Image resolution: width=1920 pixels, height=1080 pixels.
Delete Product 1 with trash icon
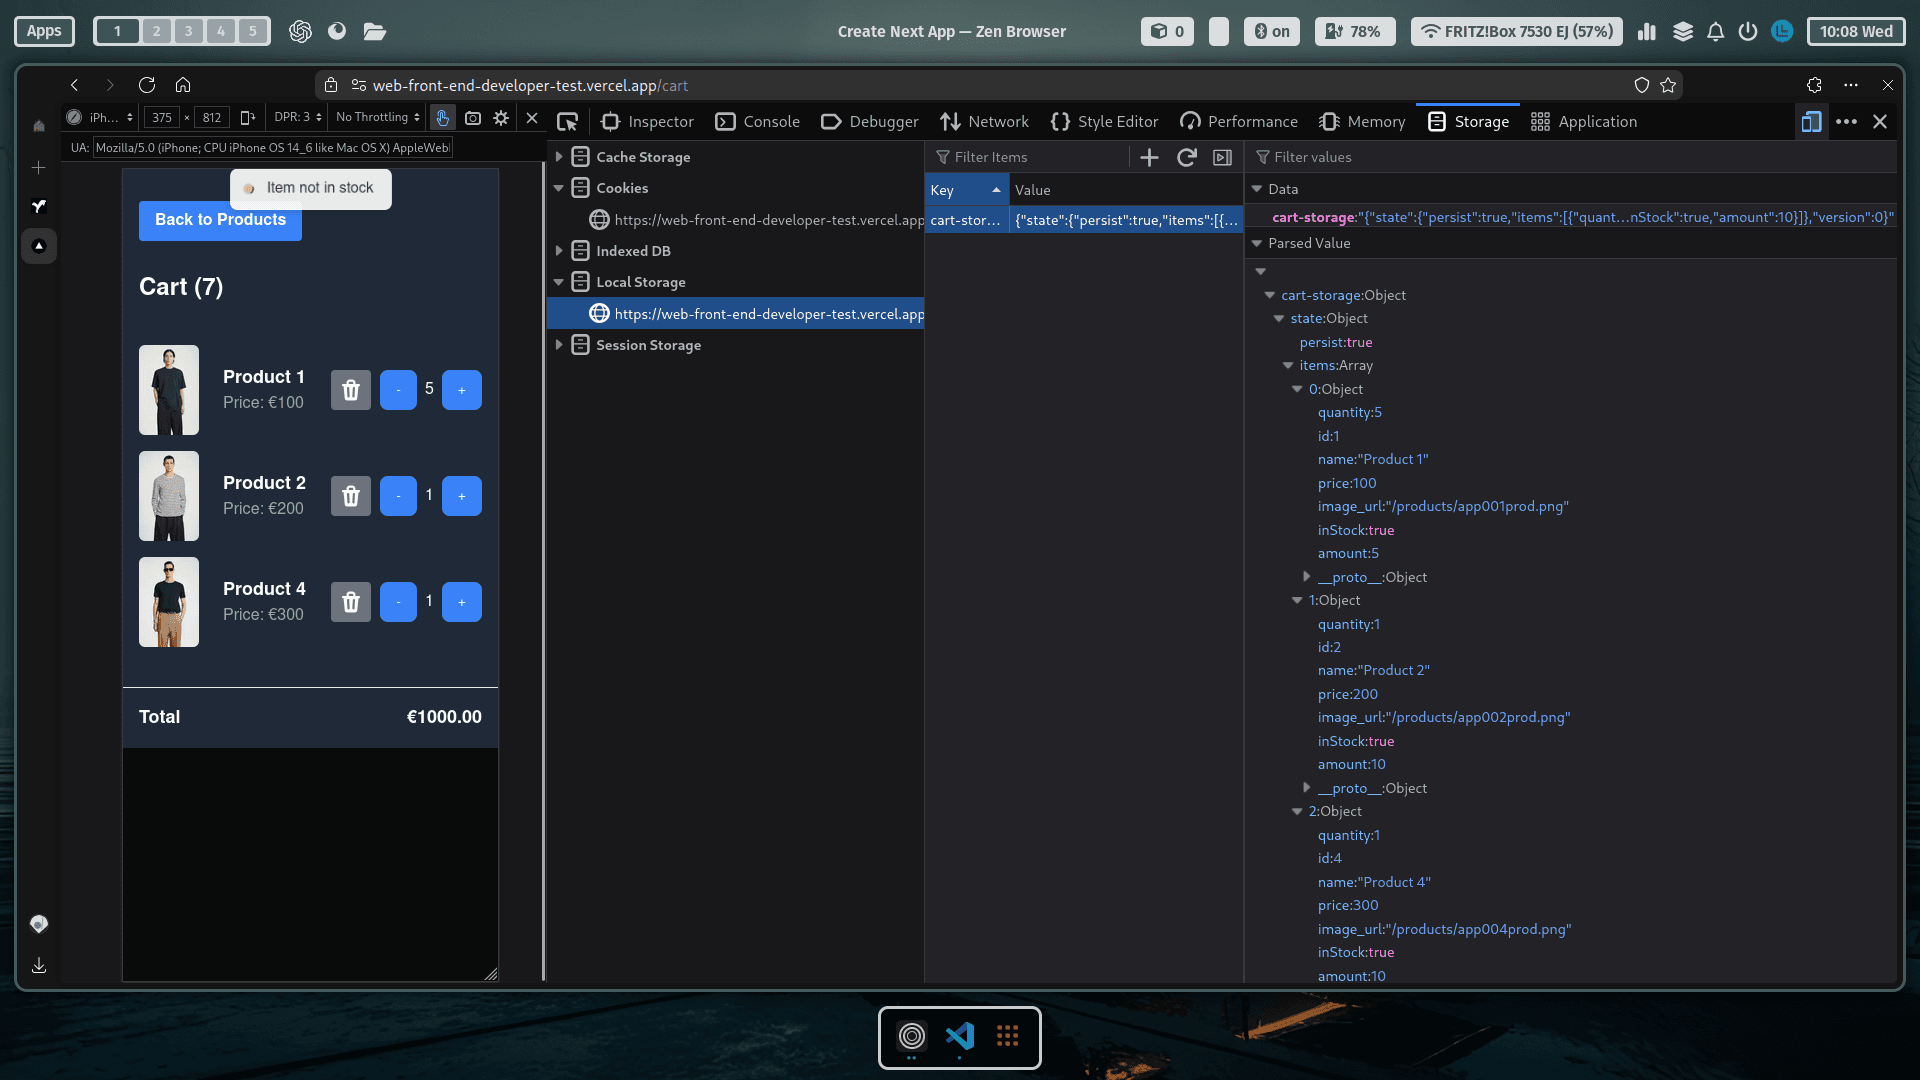pos(351,390)
